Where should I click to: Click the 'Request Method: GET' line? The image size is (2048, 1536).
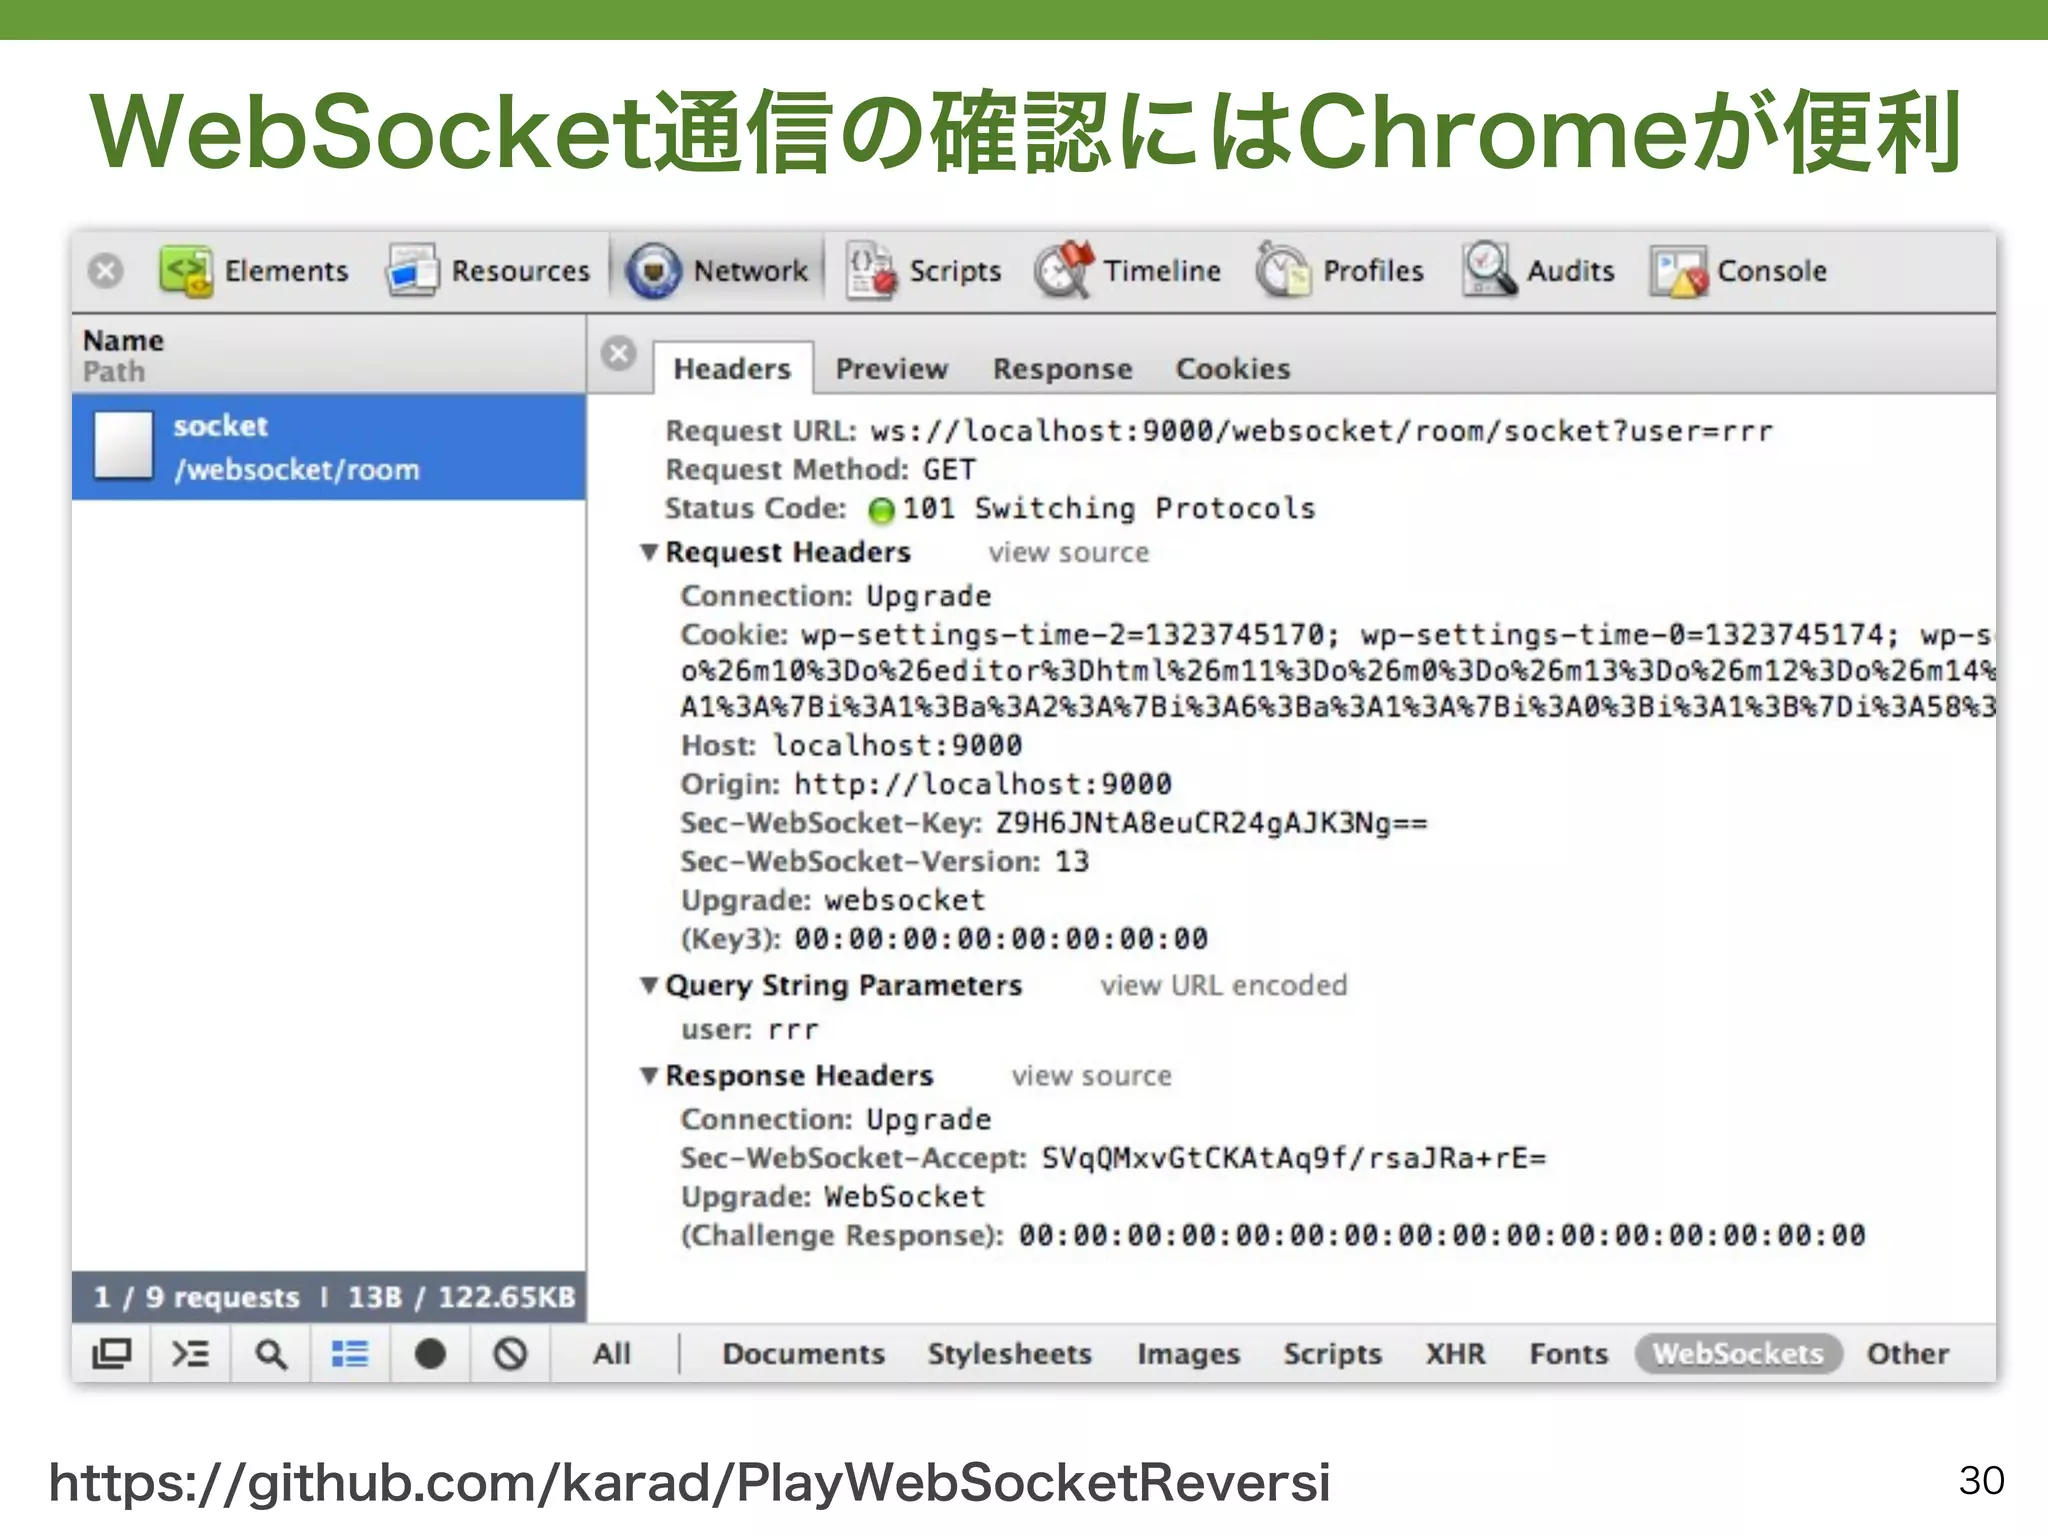[820, 470]
